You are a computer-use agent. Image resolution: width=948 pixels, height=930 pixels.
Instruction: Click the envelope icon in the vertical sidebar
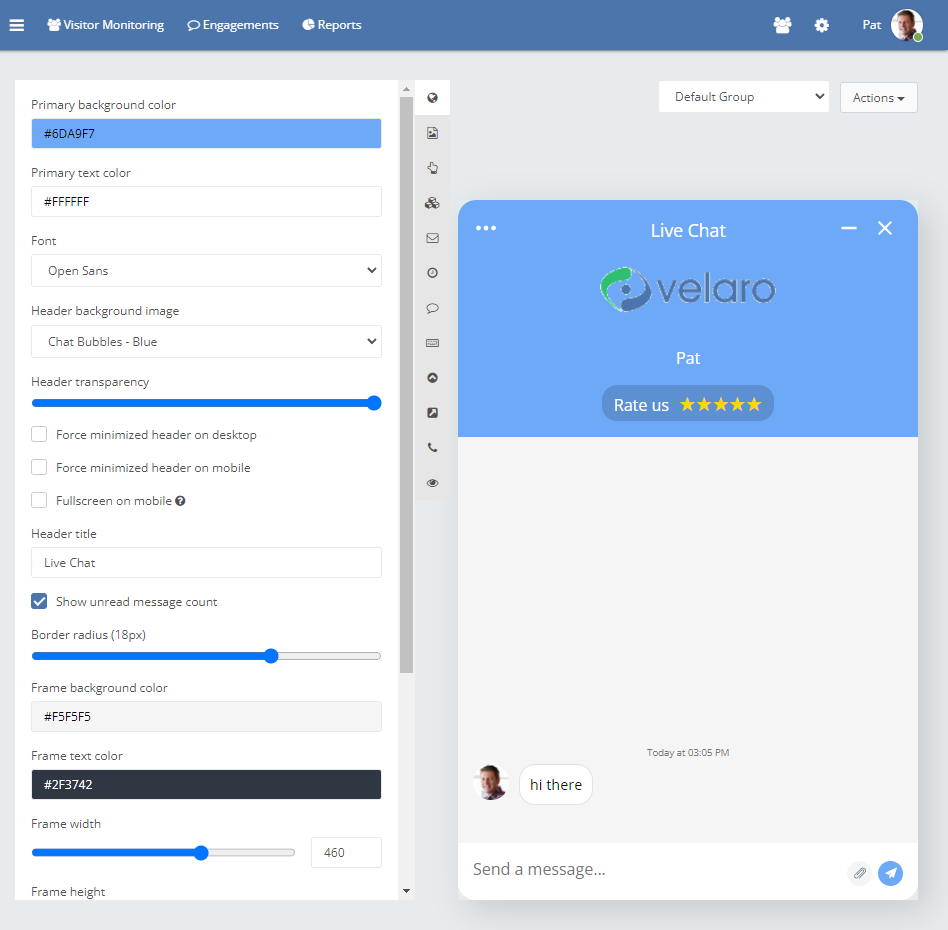(432, 238)
